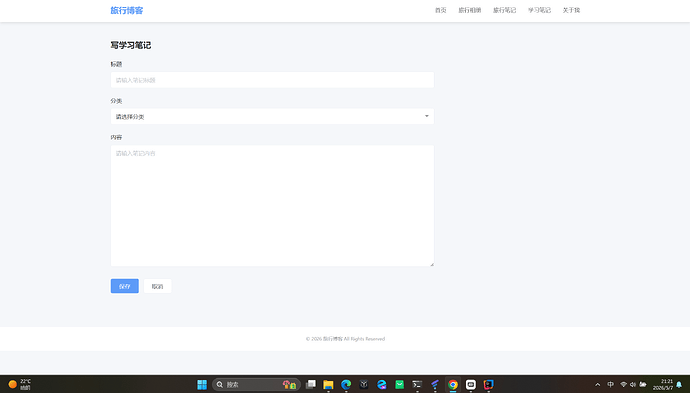
Task: Open the Windows Start menu
Action: (202, 384)
